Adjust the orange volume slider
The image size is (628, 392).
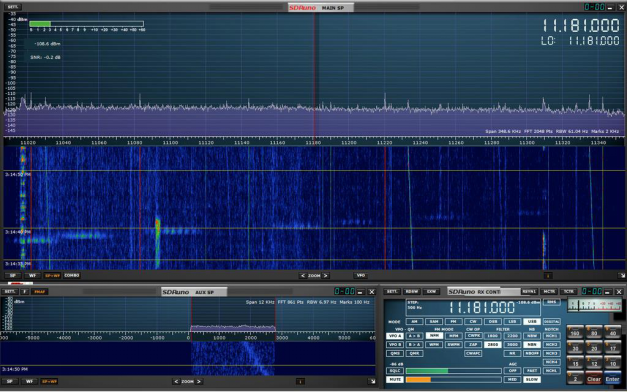coord(453,379)
